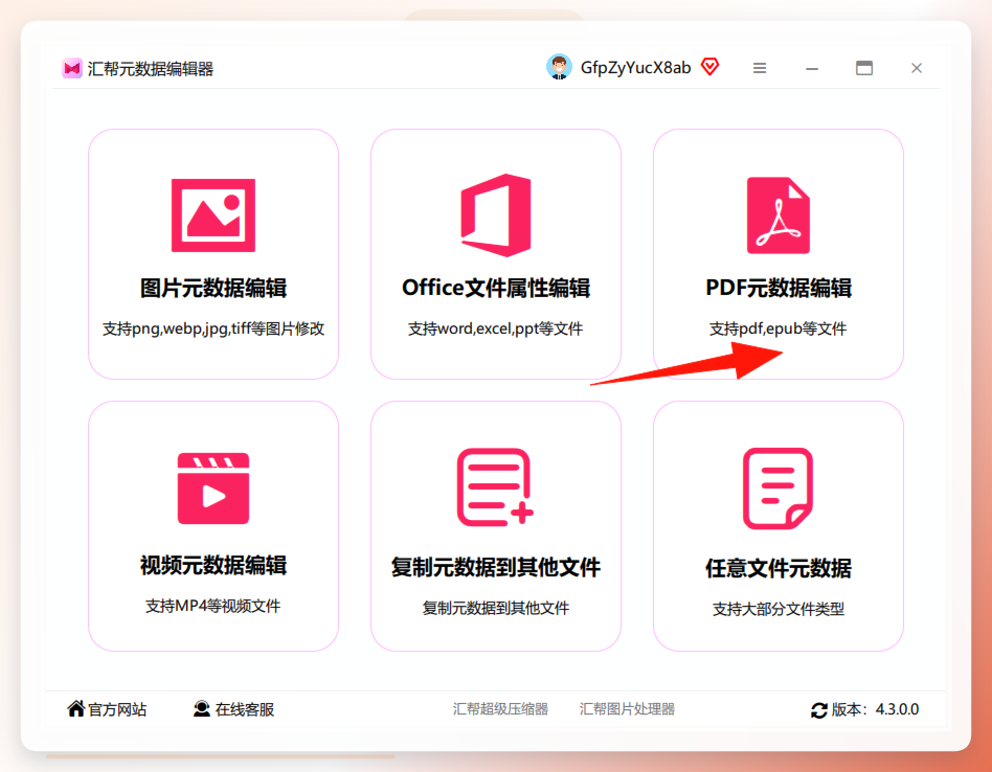Click the username GfpZyYucX8ab

coord(636,68)
